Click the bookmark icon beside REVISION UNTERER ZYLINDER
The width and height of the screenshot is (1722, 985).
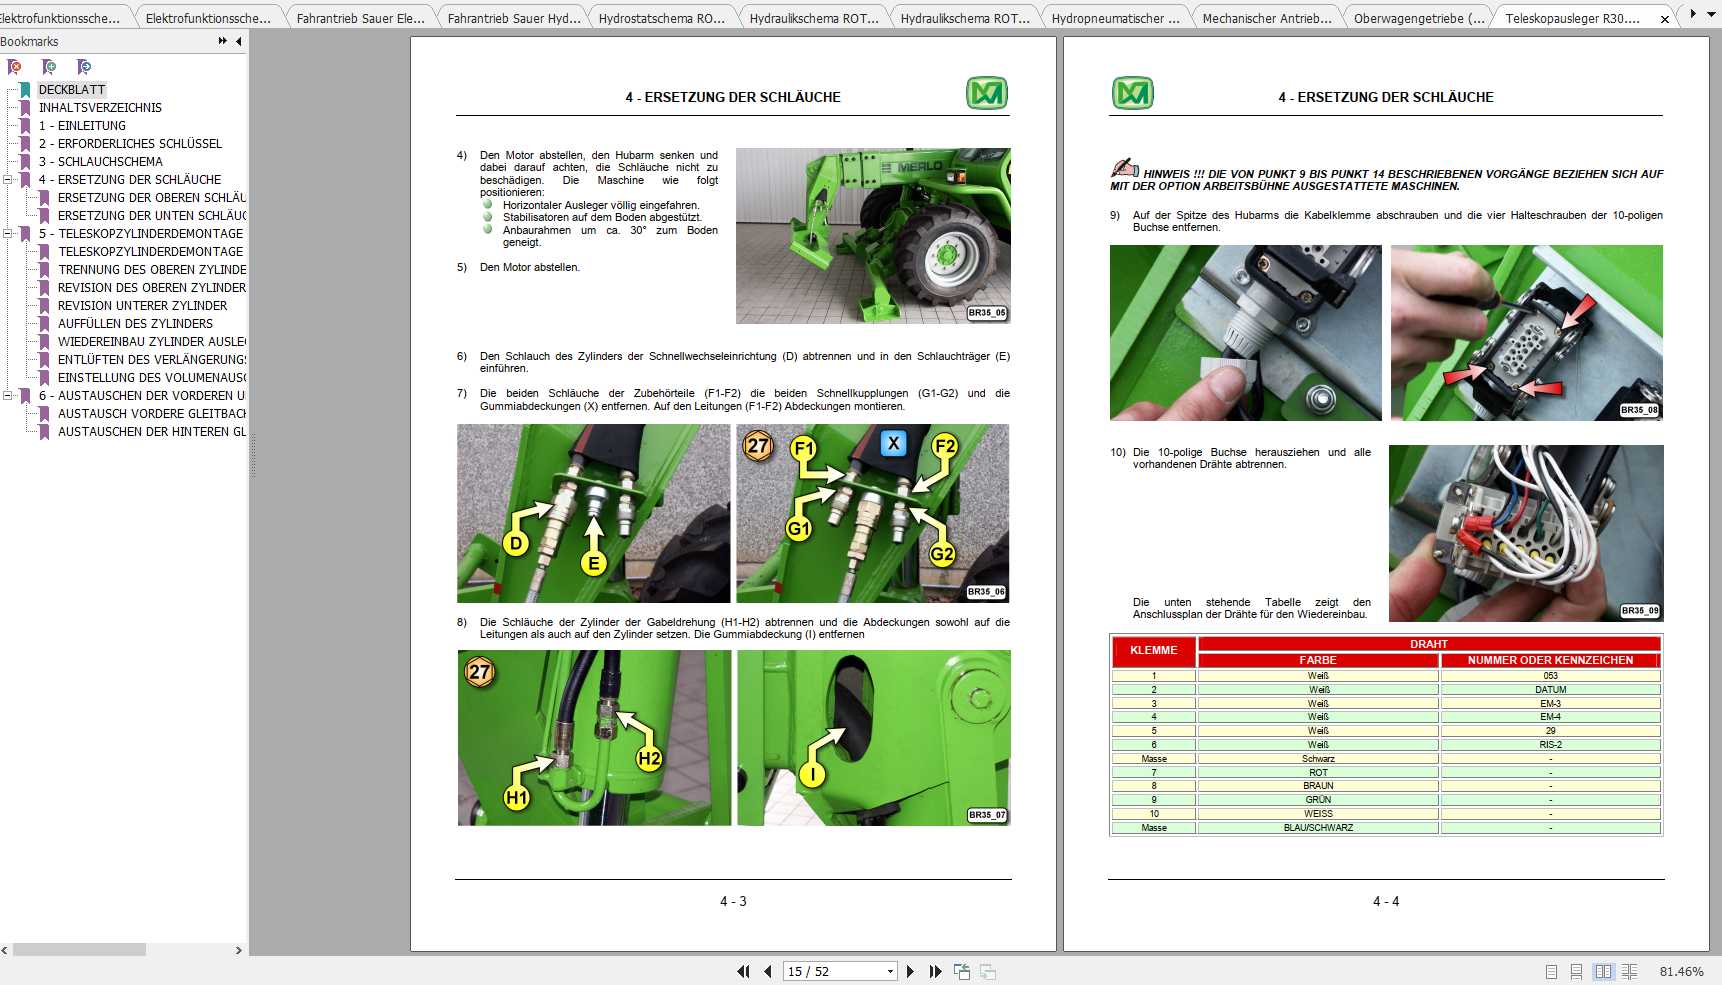(x=44, y=306)
